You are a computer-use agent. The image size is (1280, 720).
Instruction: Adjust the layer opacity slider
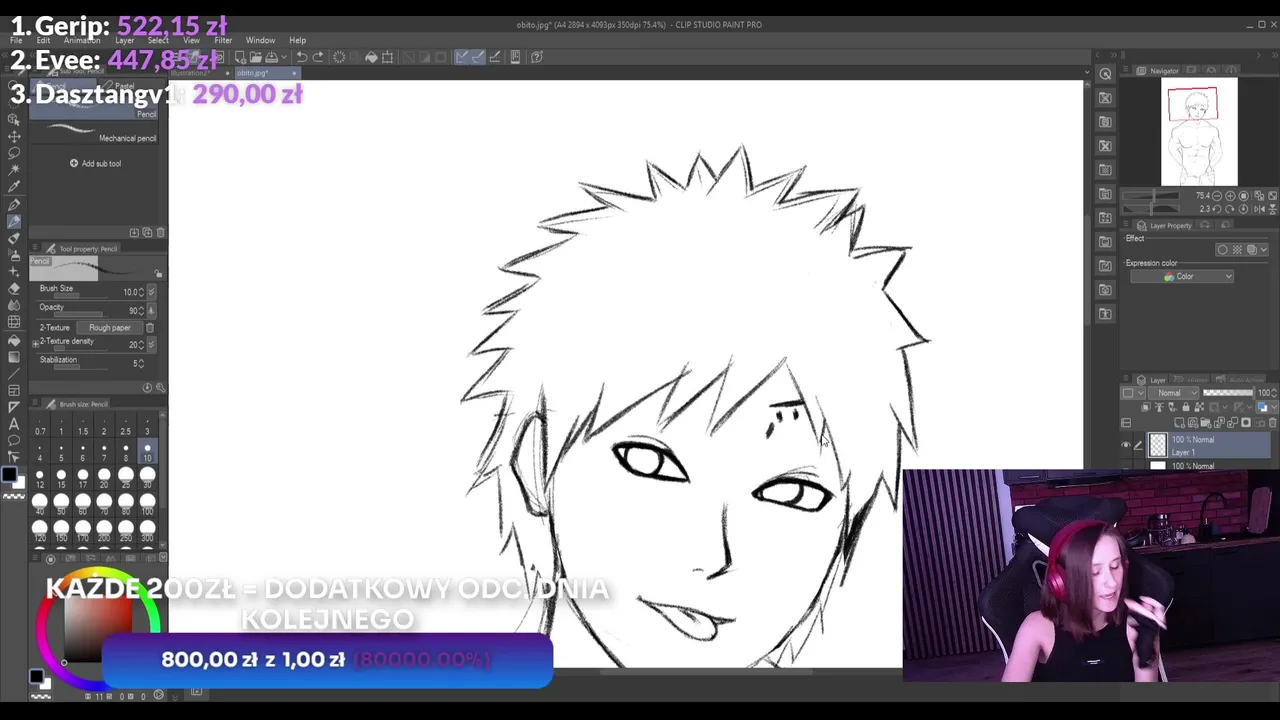[1228, 393]
